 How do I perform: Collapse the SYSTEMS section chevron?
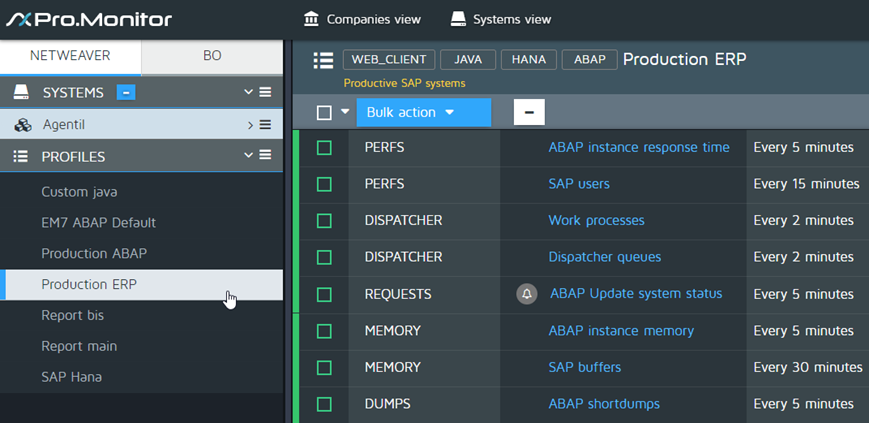[248, 92]
